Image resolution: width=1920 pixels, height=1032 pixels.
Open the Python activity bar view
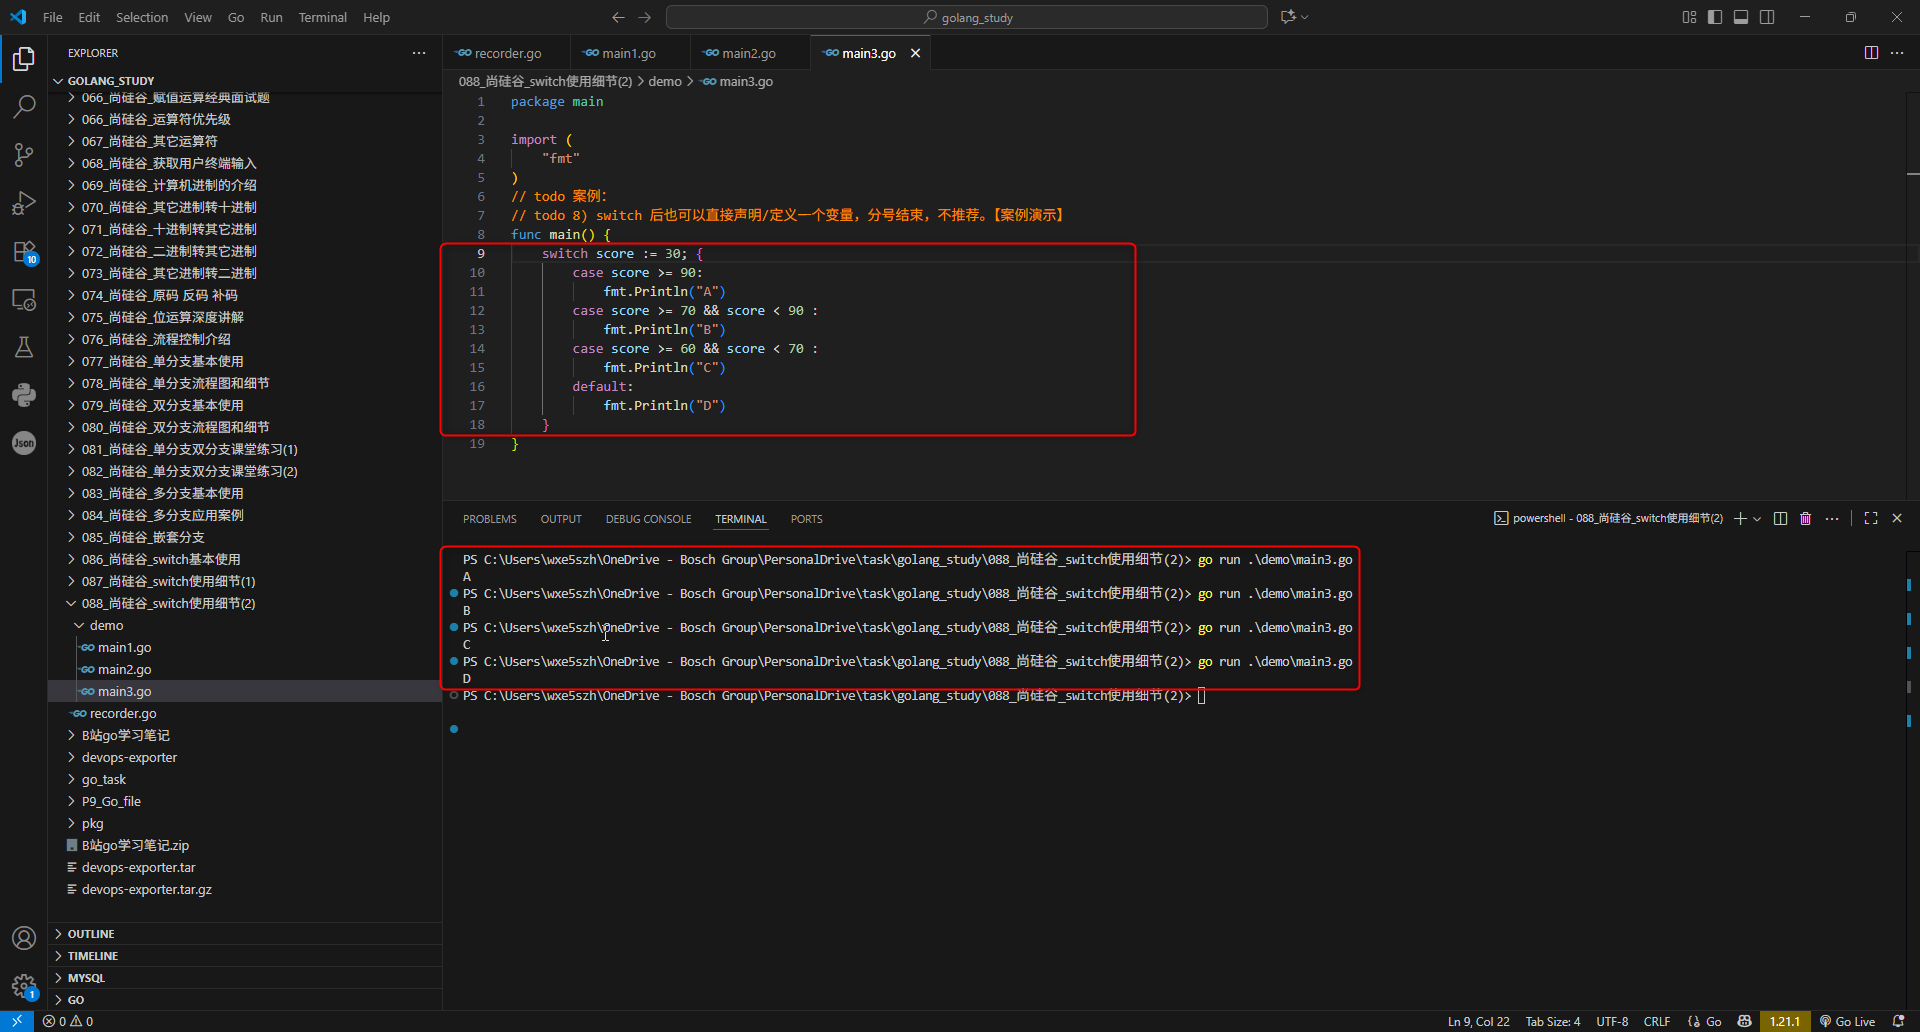(24, 395)
